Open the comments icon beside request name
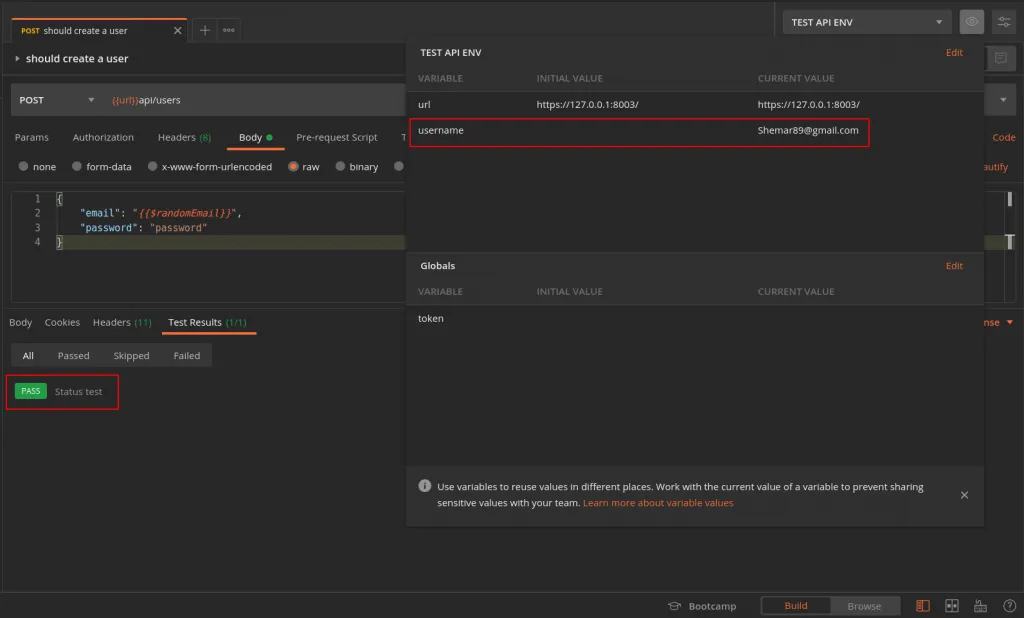 pyautogui.click(x=1000, y=59)
